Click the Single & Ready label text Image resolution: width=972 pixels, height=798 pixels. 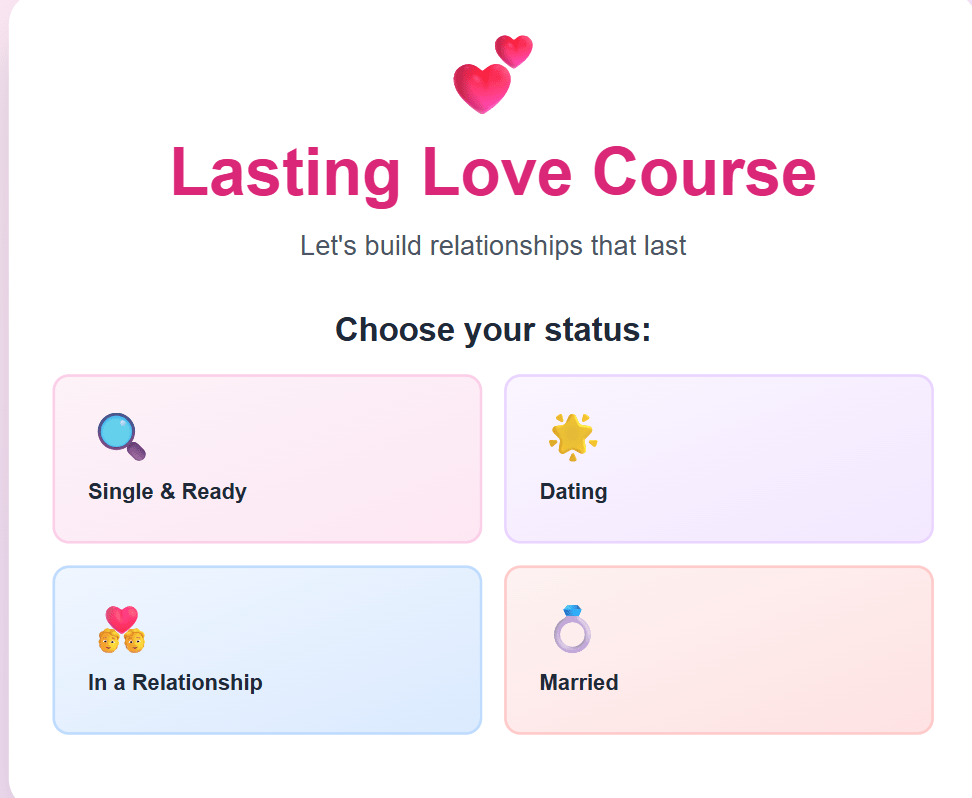(x=166, y=491)
